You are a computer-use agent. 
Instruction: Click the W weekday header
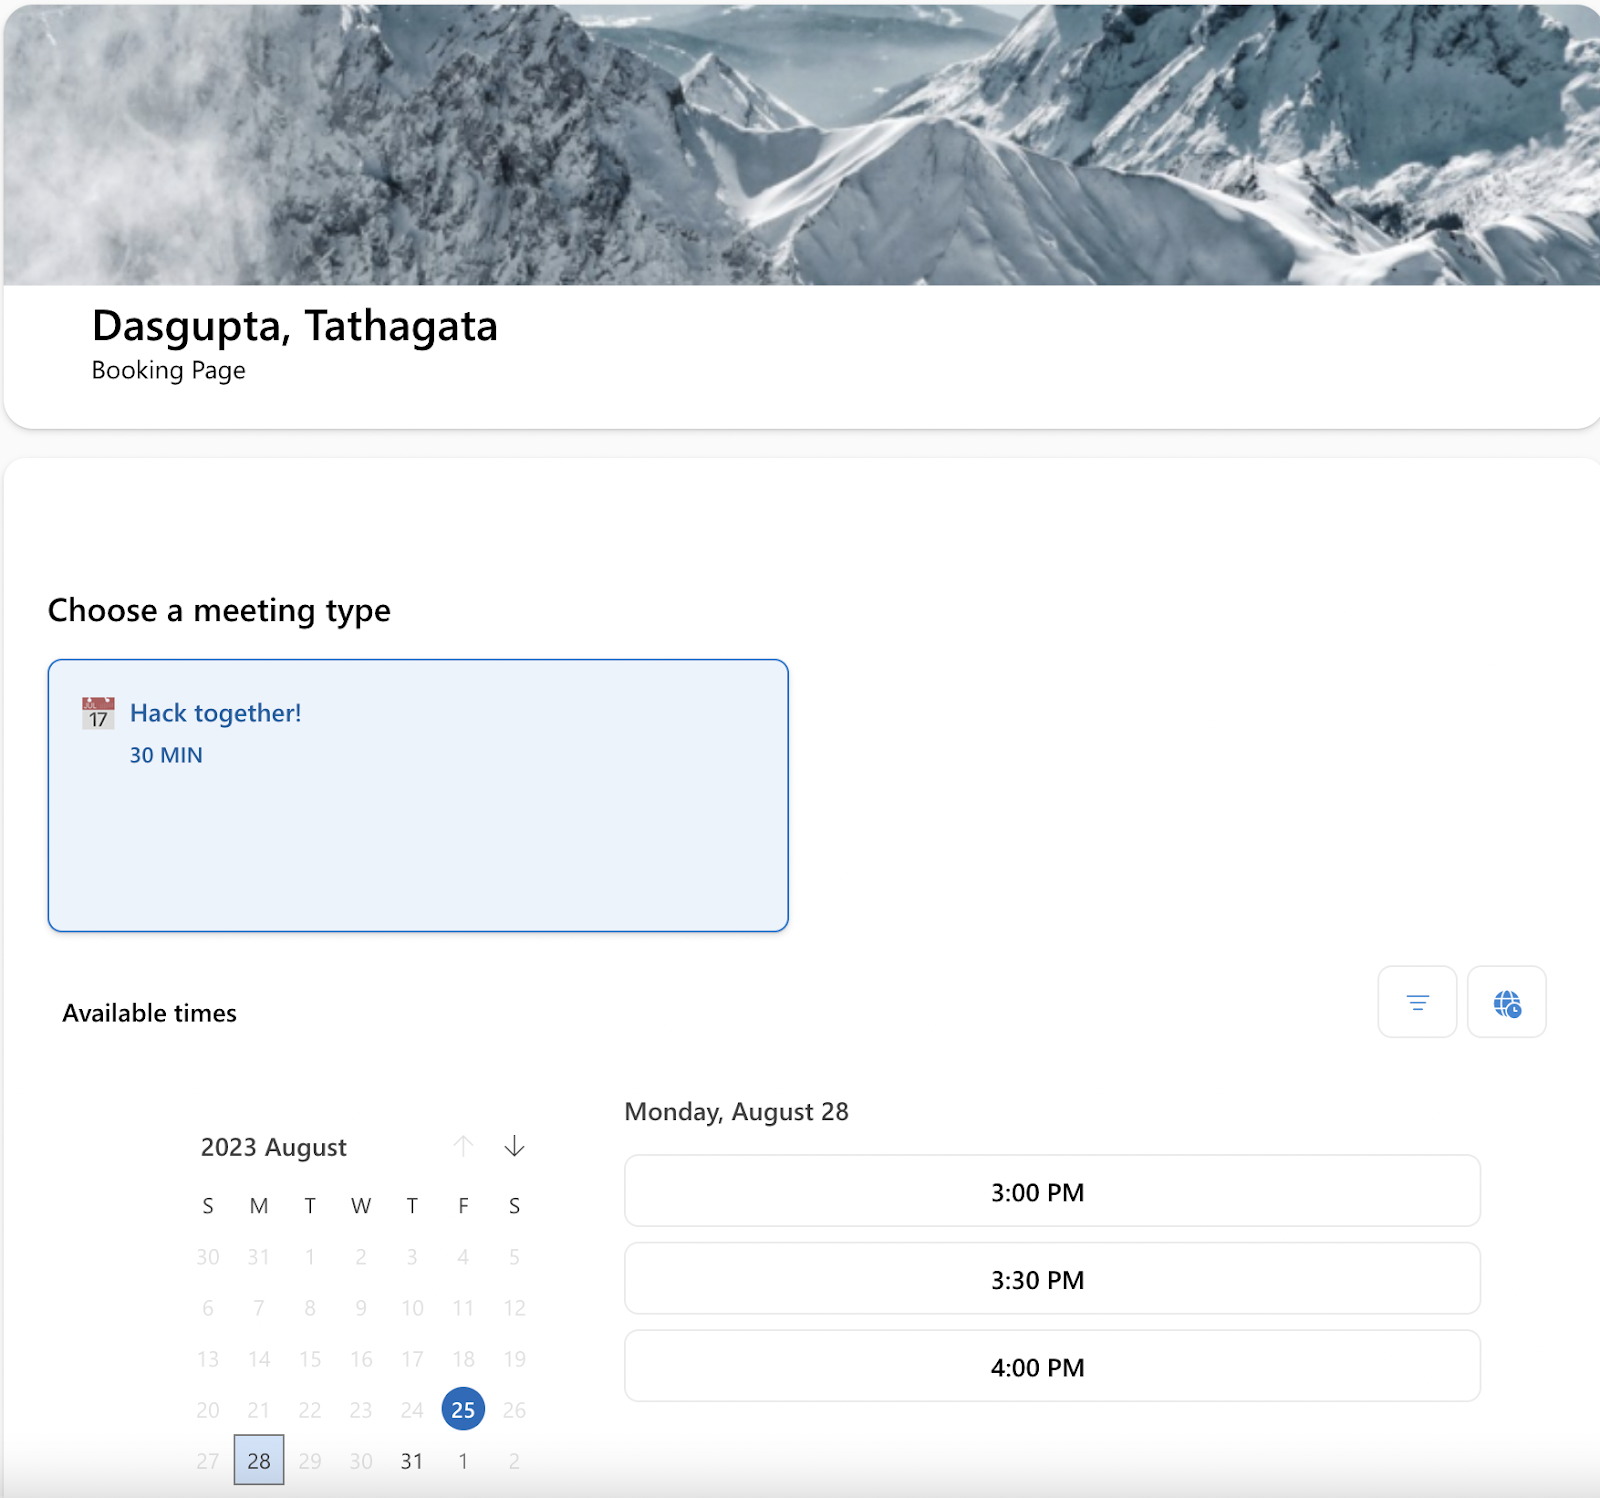click(361, 1206)
